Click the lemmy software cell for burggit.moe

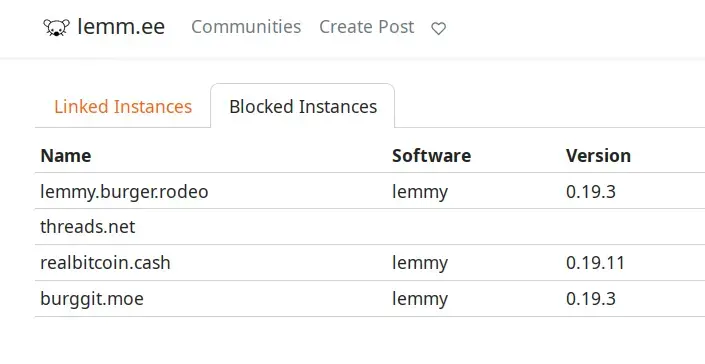[x=419, y=299]
